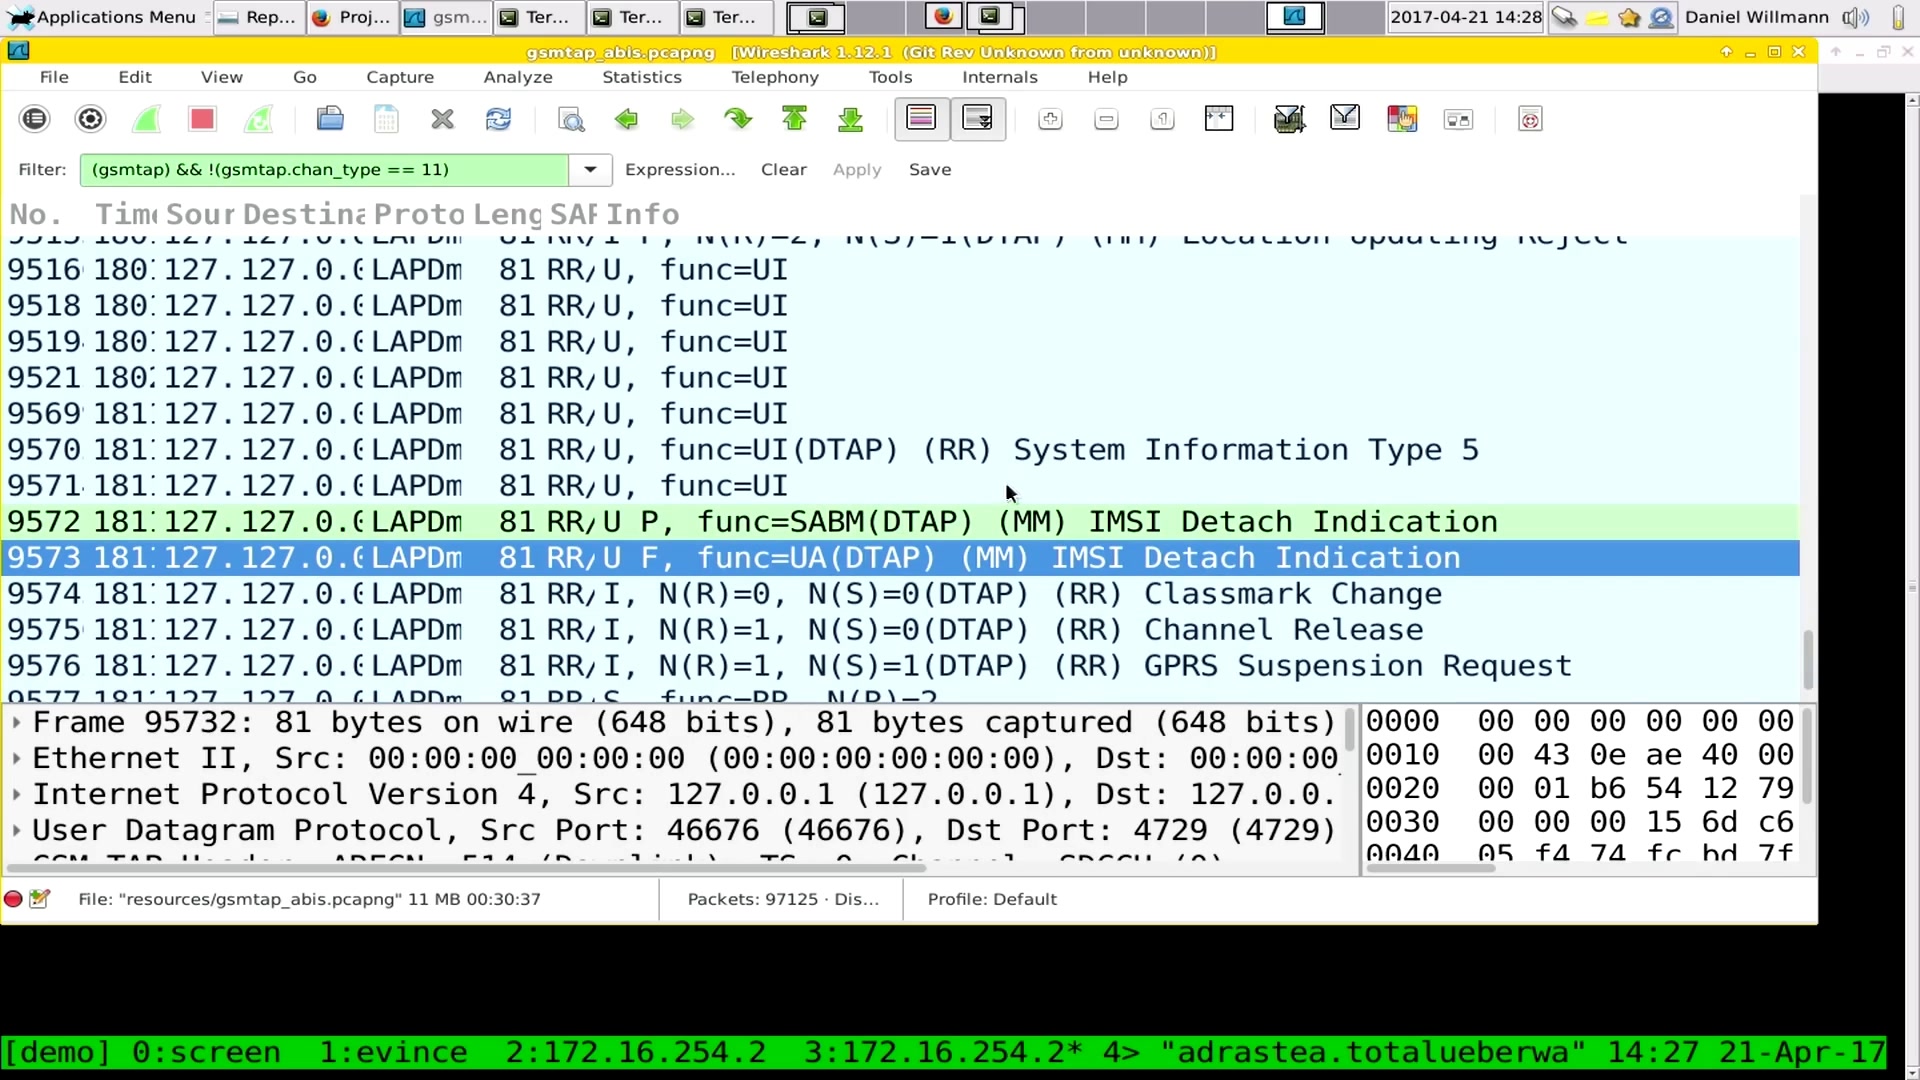Open the Statistics menu
This screenshot has height=1080, width=1920.
(642, 77)
